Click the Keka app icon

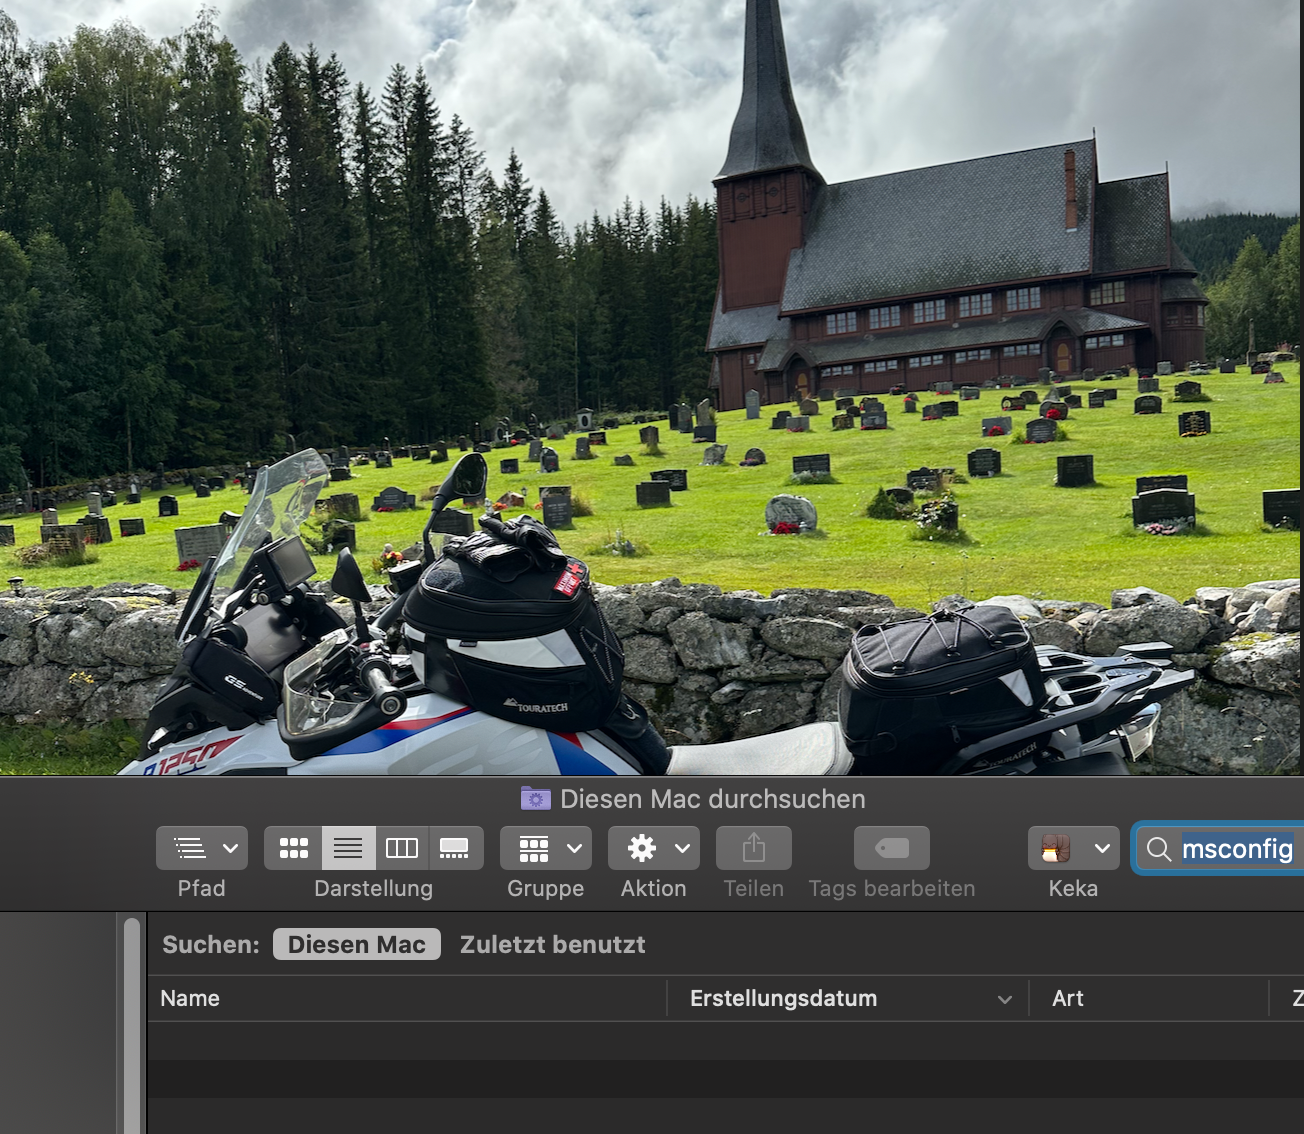point(1056,849)
